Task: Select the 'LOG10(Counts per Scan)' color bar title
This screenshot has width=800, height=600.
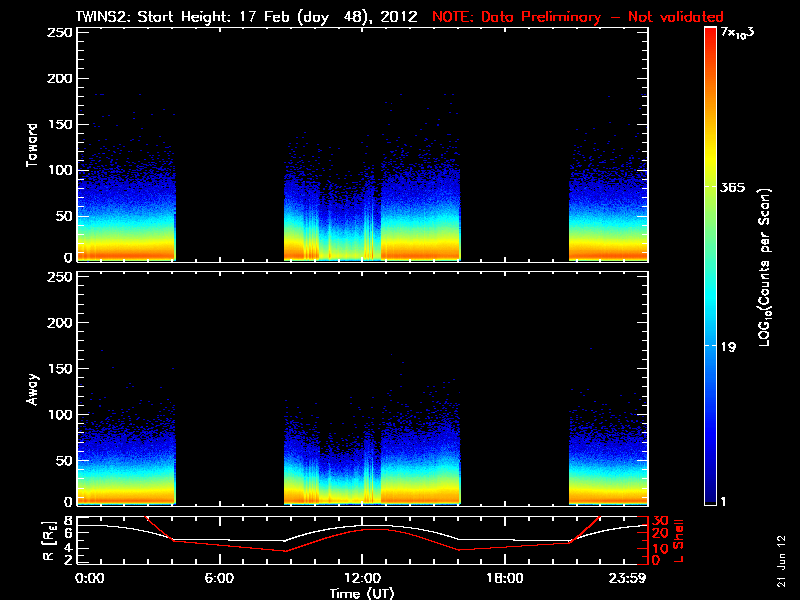Action: coord(764,267)
